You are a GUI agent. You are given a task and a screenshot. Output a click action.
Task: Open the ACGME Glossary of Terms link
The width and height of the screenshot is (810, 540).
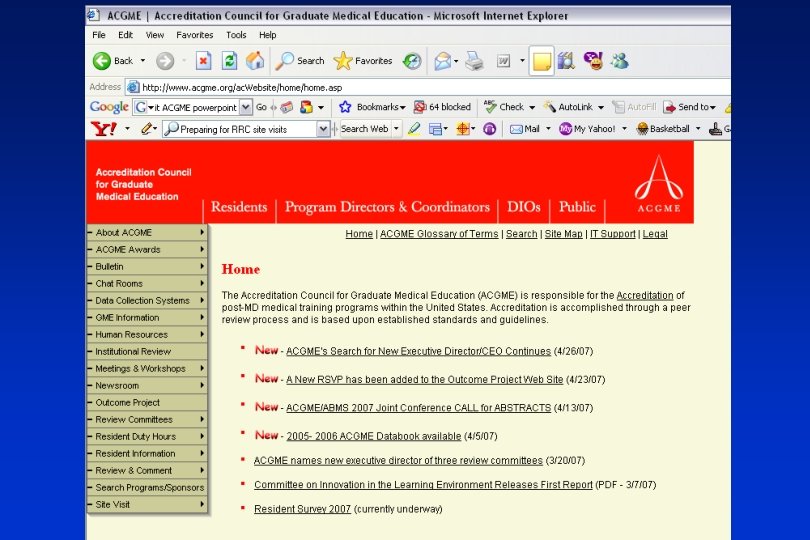point(439,234)
